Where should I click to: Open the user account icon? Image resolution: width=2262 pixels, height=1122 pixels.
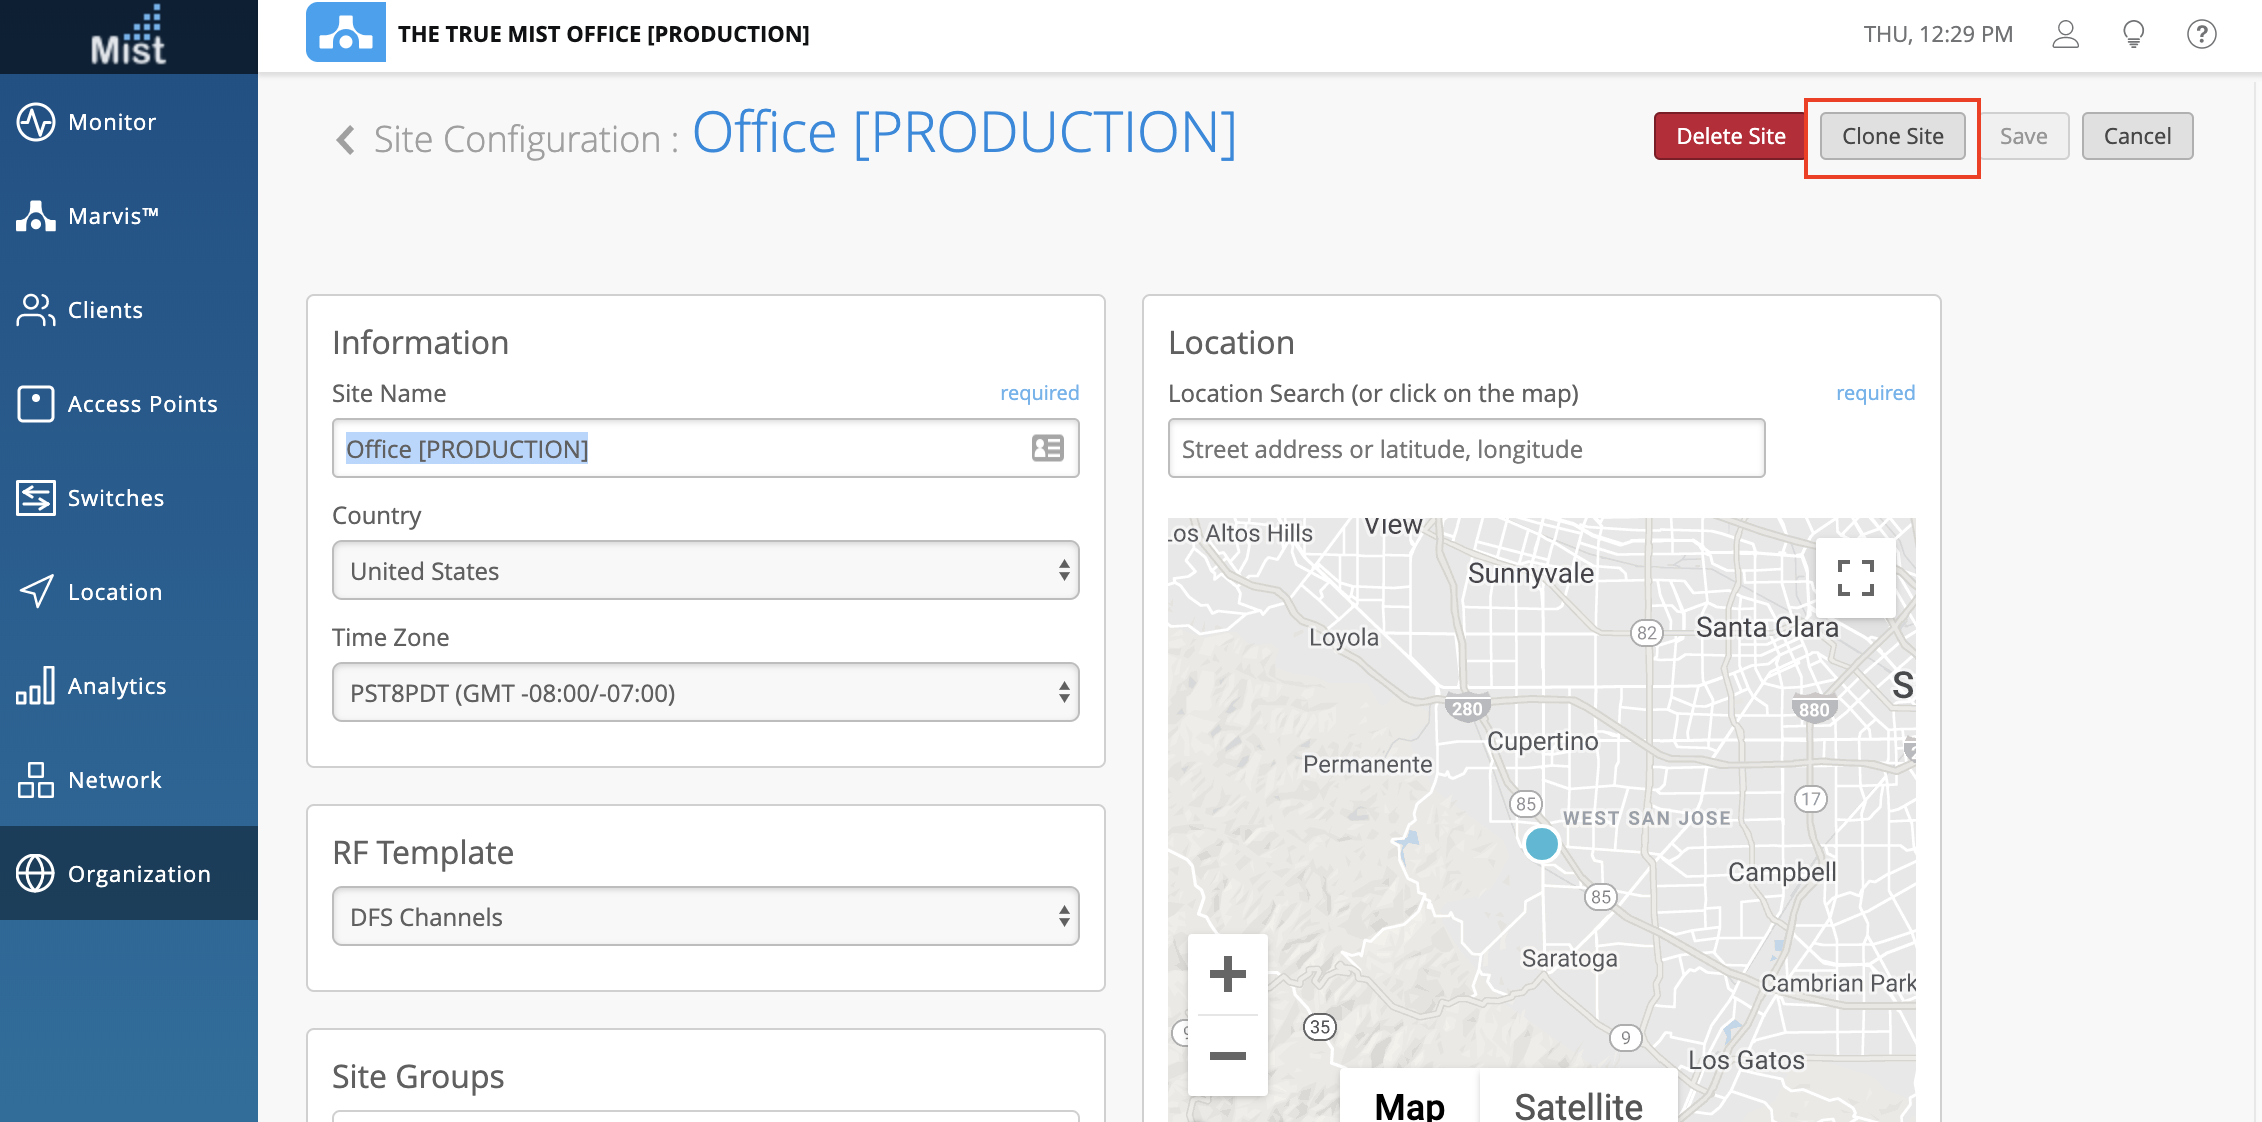(x=2065, y=35)
